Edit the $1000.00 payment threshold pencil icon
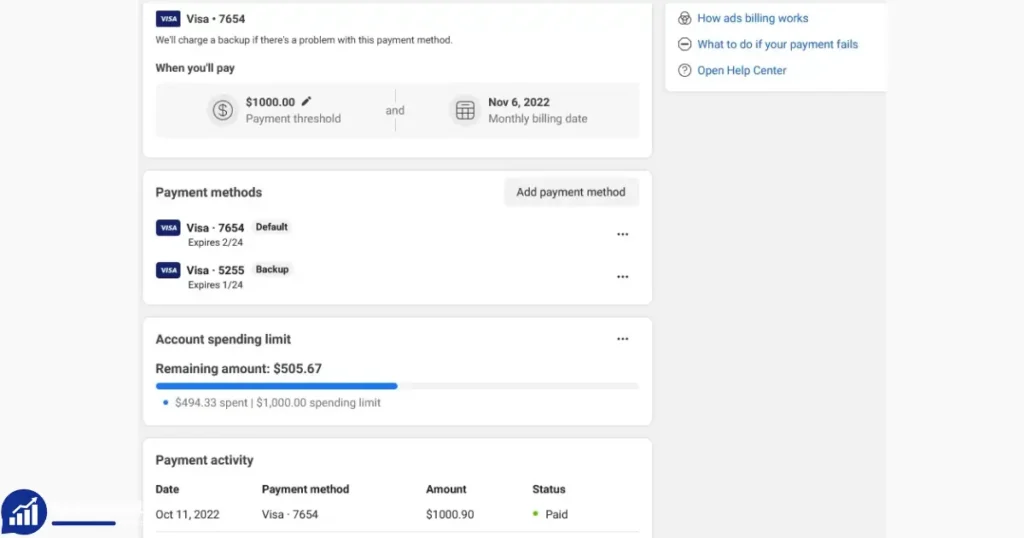This screenshot has width=1024, height=538. coord(306,101)
